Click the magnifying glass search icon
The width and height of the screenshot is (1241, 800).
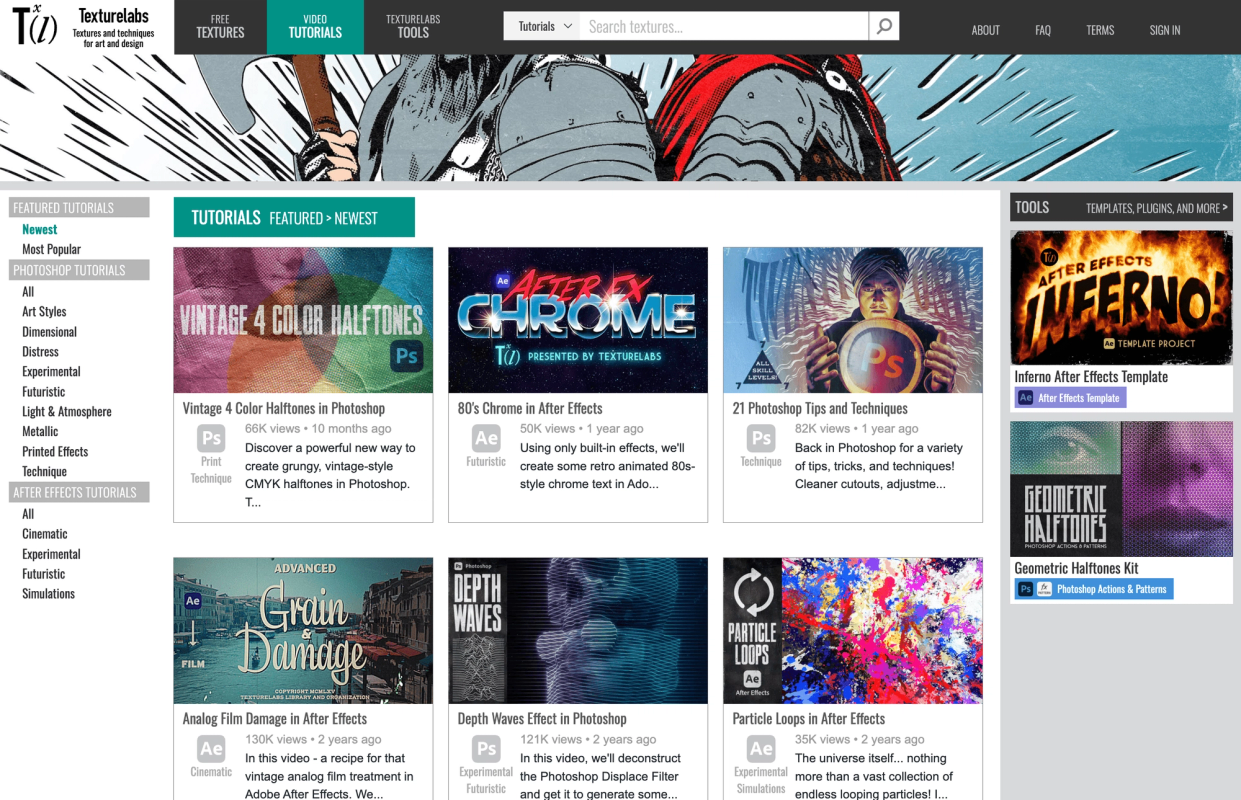[884, 27]
